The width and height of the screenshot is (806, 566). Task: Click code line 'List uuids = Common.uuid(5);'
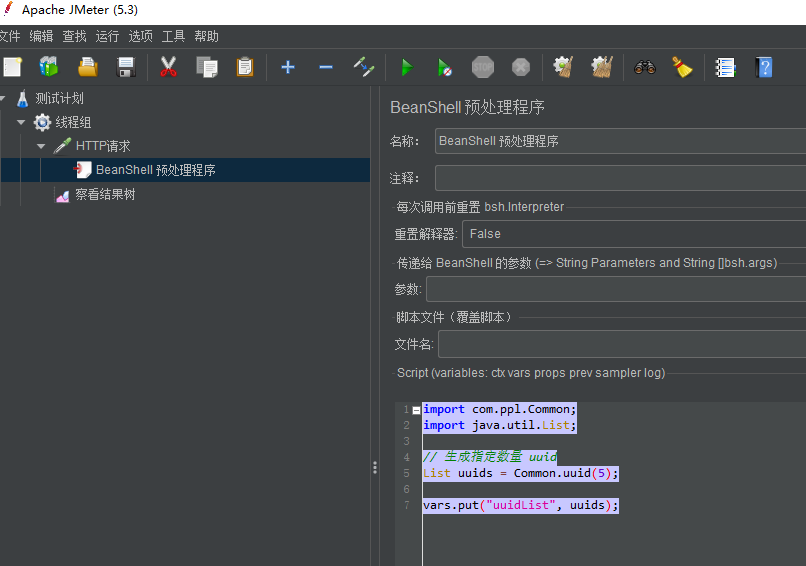pyautogui.click(x=521, y=473)
